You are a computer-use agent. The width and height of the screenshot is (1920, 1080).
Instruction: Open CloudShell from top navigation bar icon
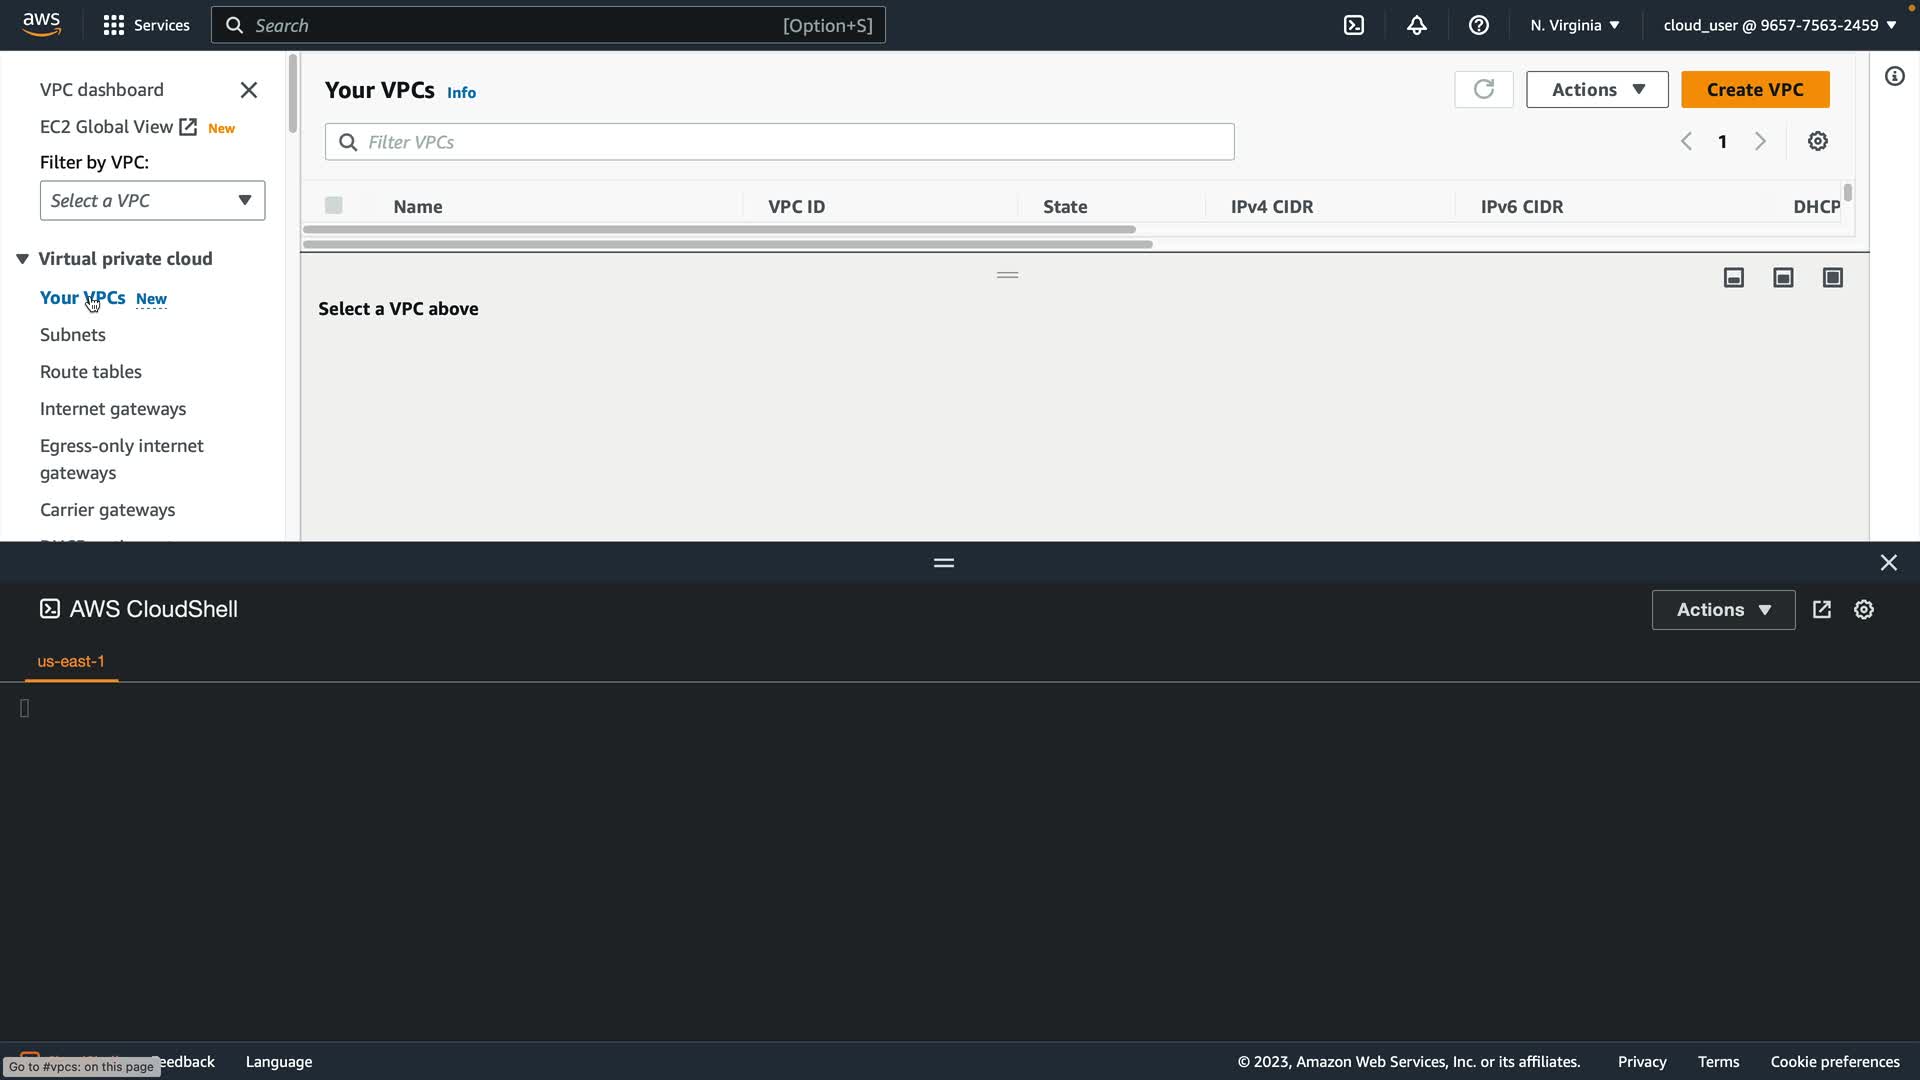tap(1353, 25)
